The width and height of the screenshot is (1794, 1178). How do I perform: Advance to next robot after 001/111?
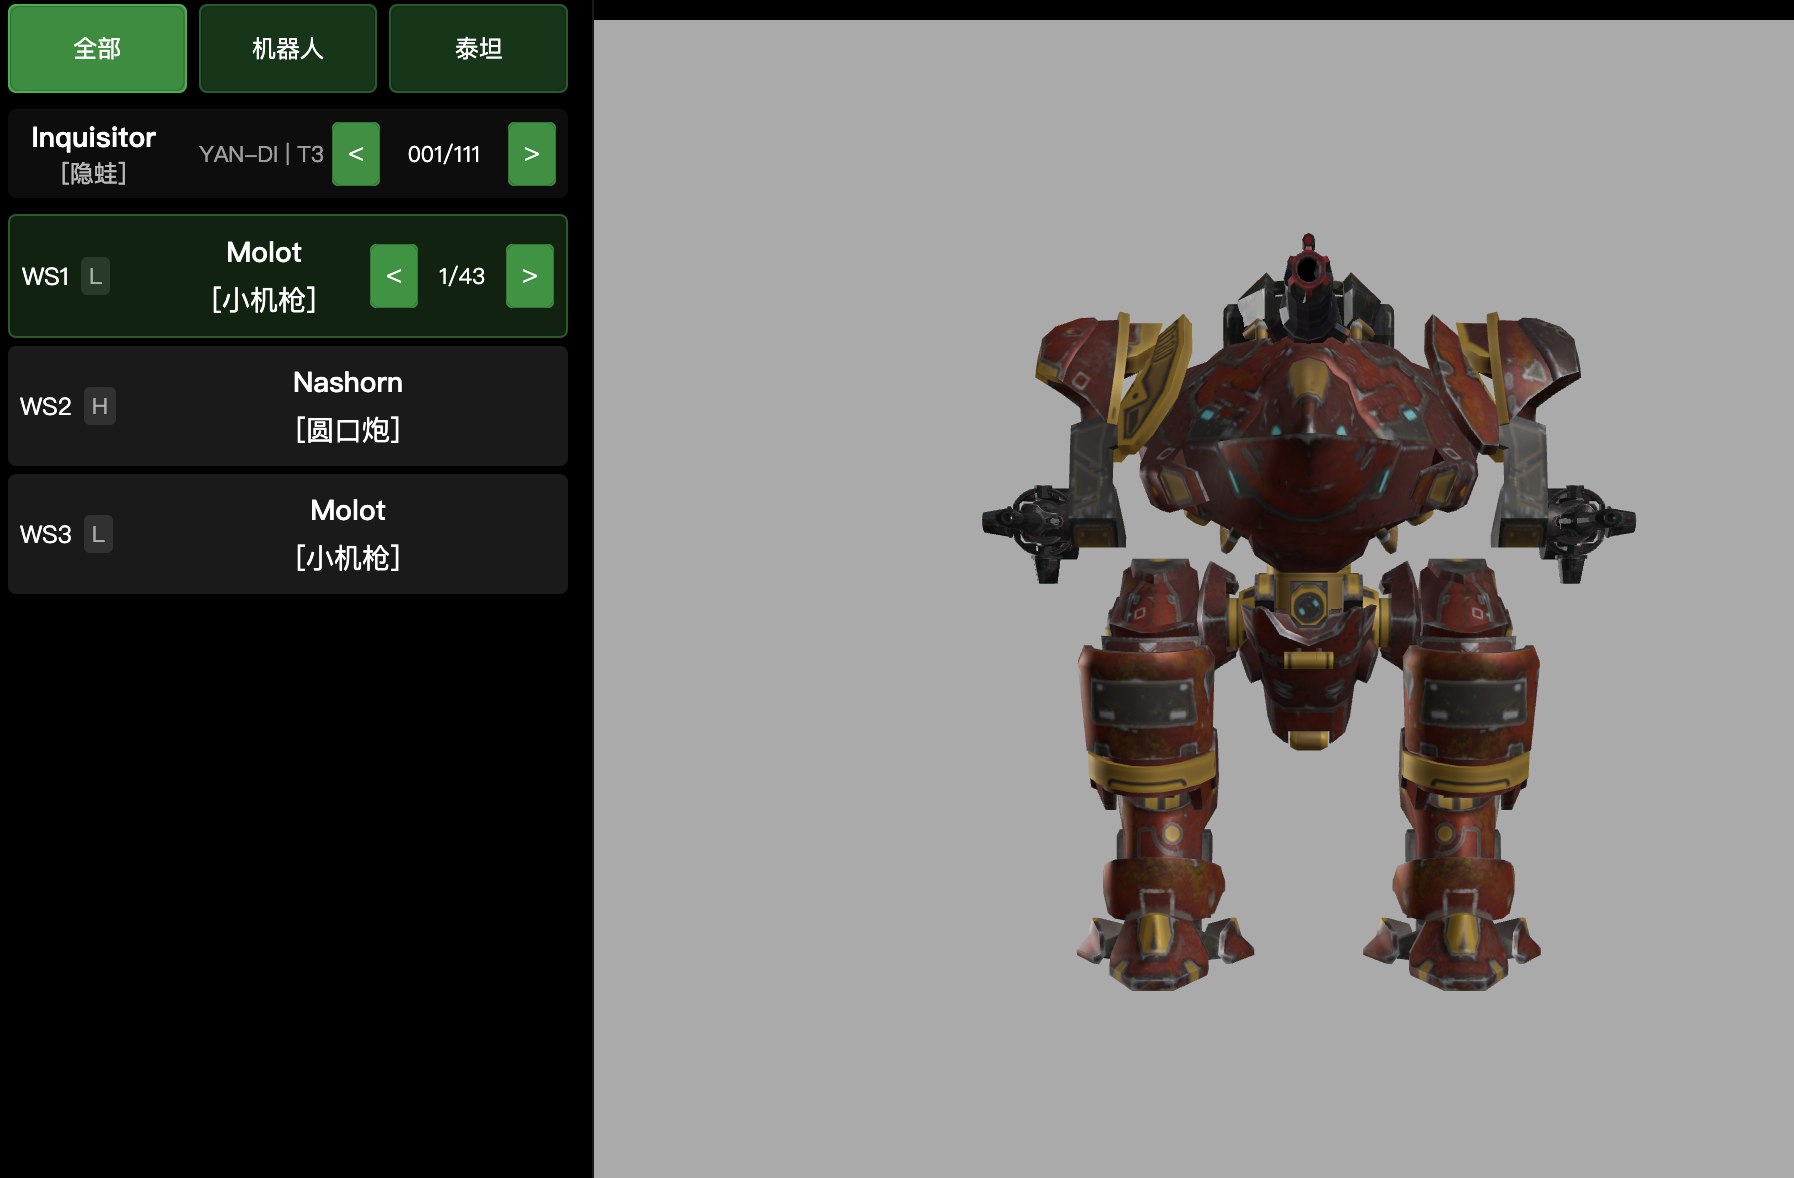(x=532, y=154)
